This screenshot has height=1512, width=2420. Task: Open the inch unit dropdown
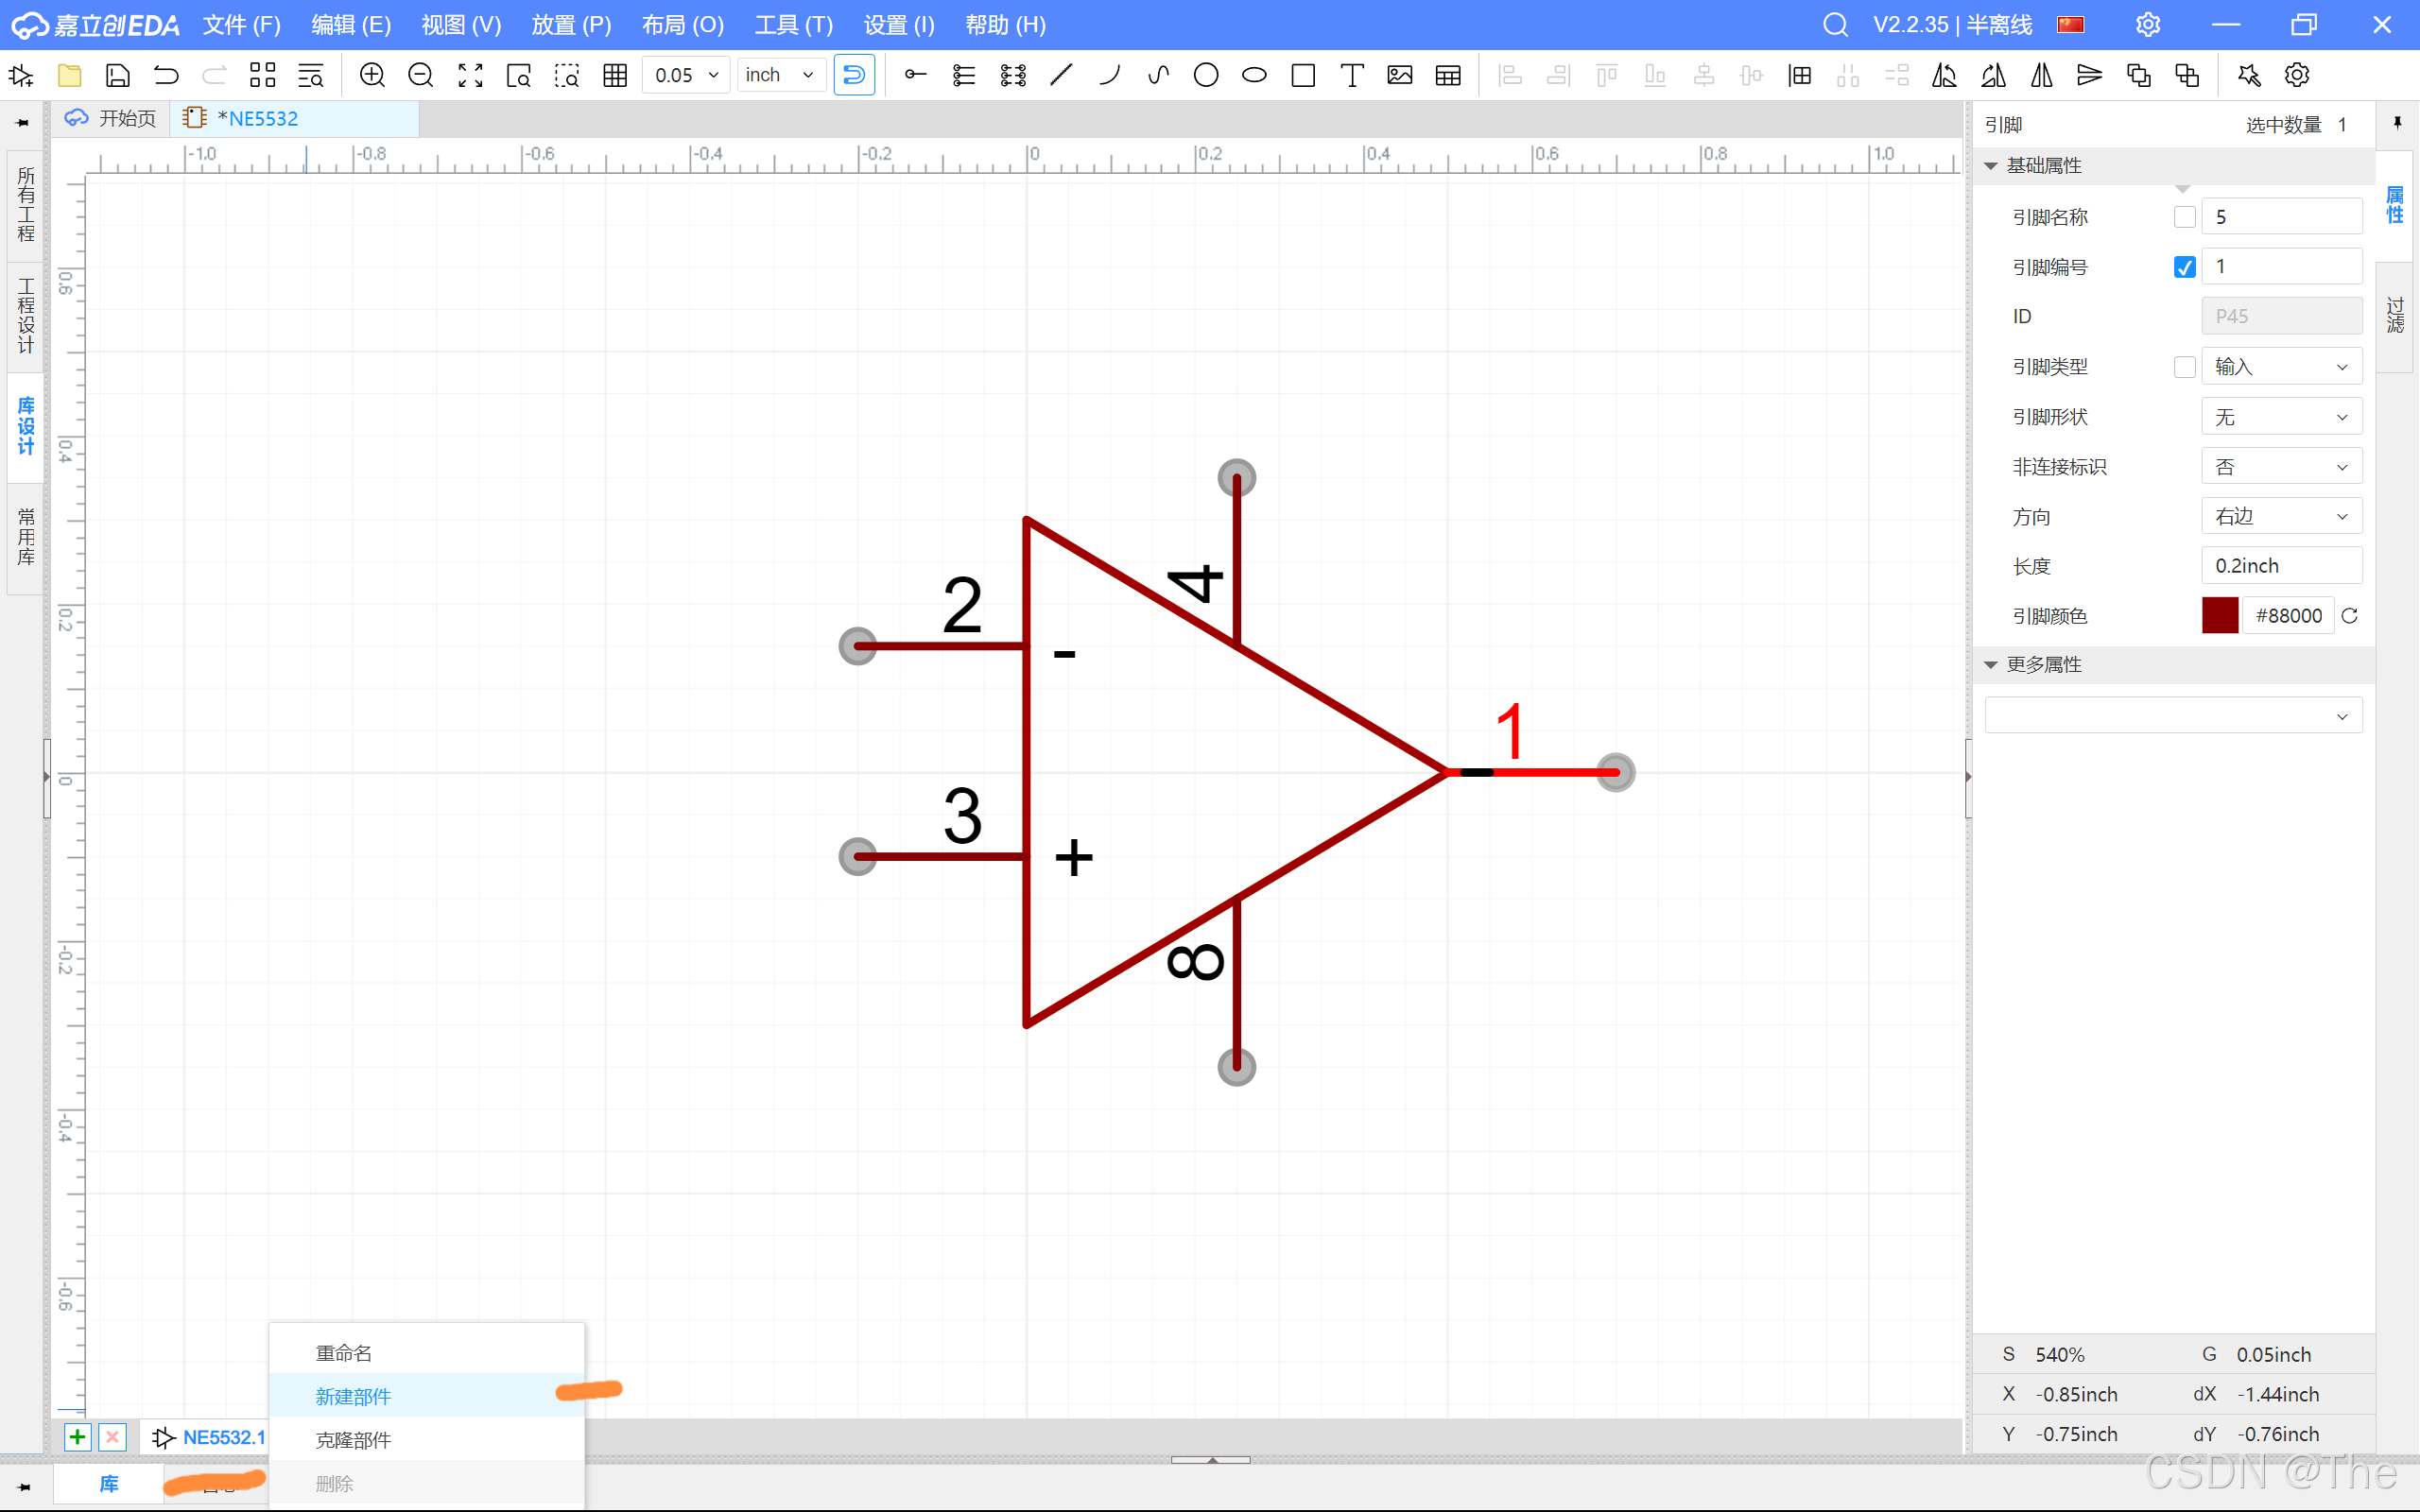(780, 75)
